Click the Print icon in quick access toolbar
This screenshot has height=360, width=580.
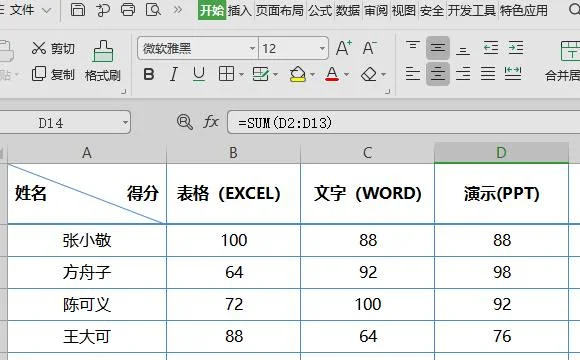coord(128,10)
